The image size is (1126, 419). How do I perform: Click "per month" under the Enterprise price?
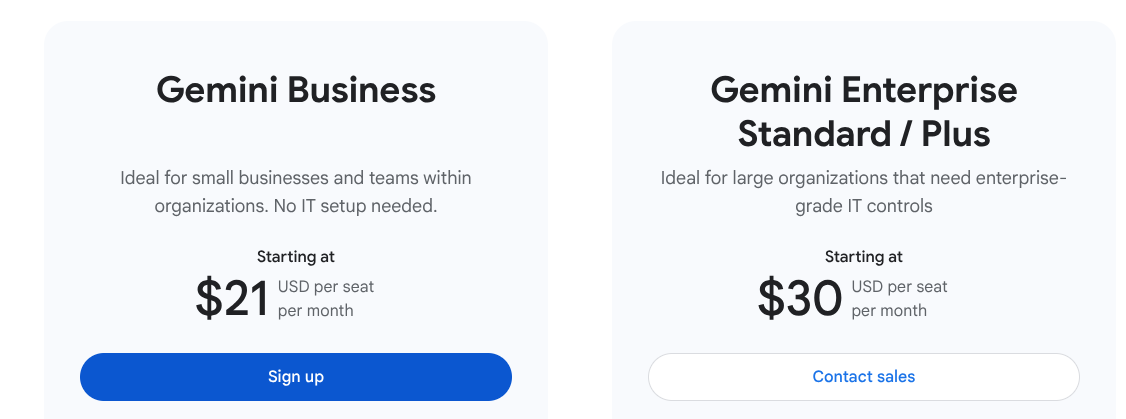888,310
